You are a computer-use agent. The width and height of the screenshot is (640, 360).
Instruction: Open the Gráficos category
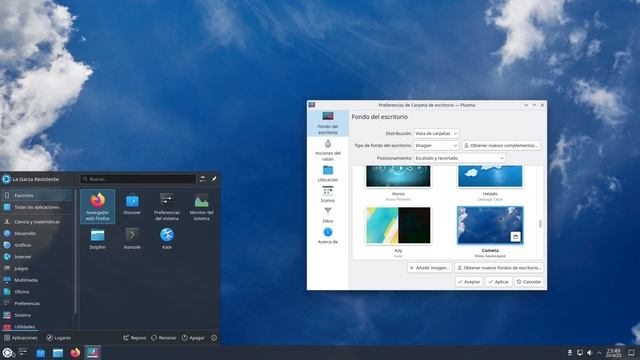[37, 245]
